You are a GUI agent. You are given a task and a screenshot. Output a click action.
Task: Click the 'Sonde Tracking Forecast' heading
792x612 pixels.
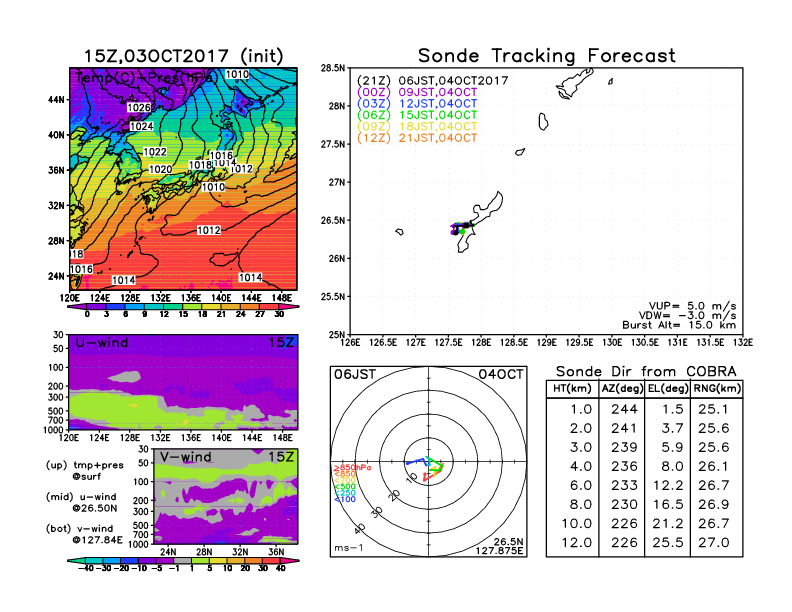(x=547, y=56)
